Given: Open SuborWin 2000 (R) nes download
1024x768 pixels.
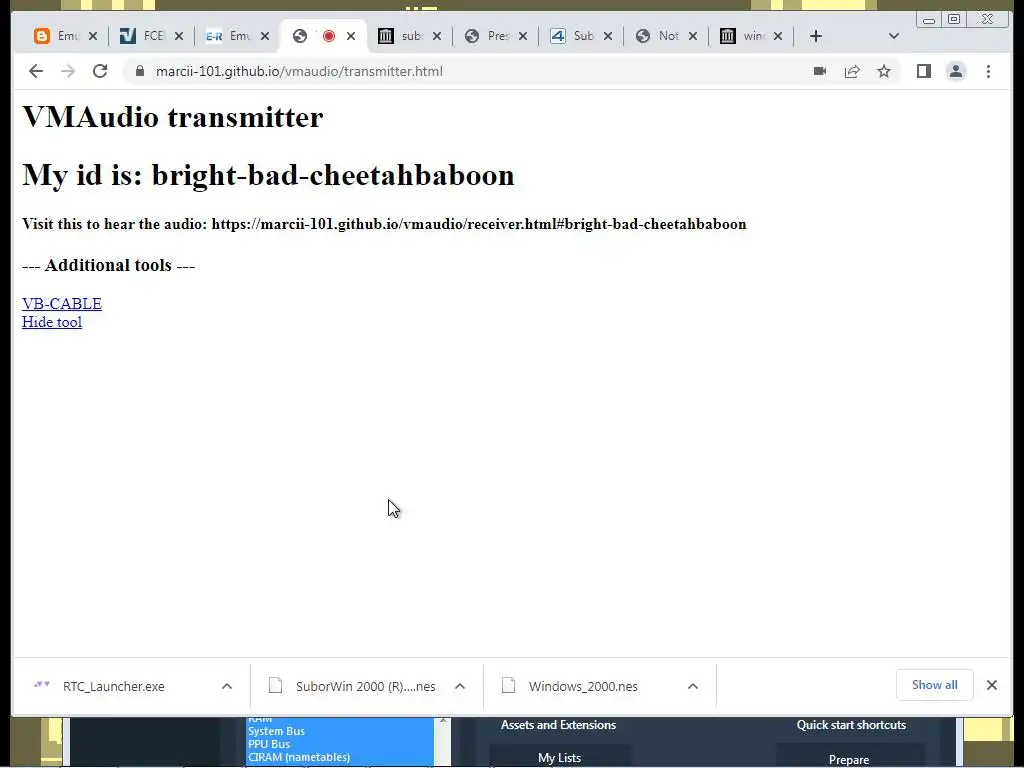Looking at the screenshot, I should click(365, 686).
